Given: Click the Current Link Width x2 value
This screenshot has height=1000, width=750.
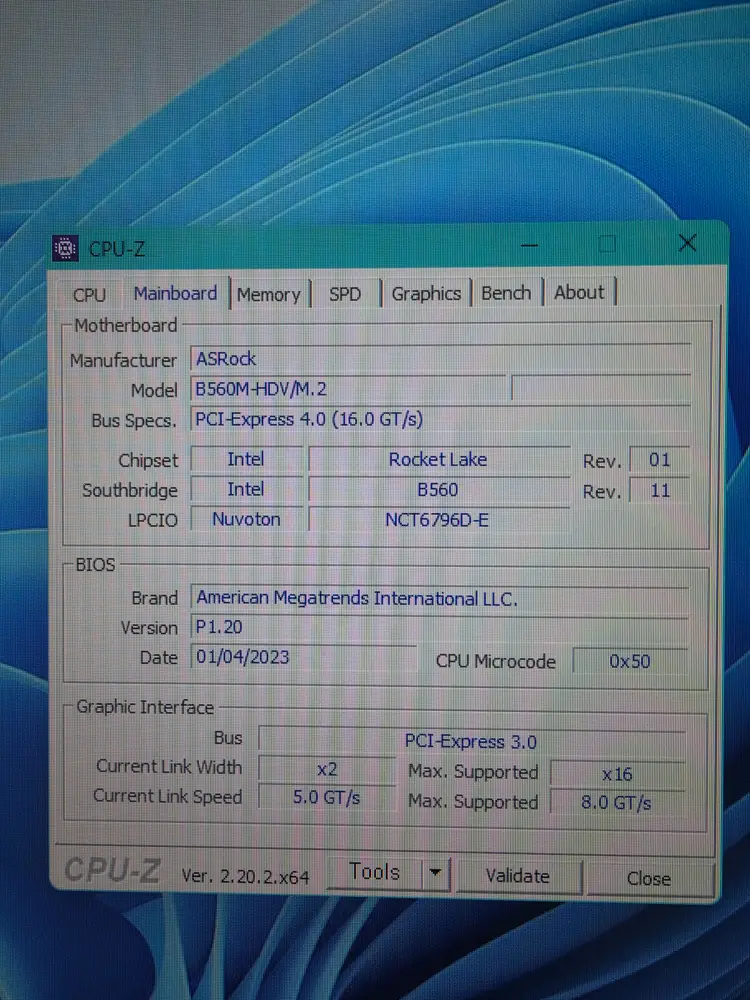Looking at the screenshot, I should click(x=327, y=770).
